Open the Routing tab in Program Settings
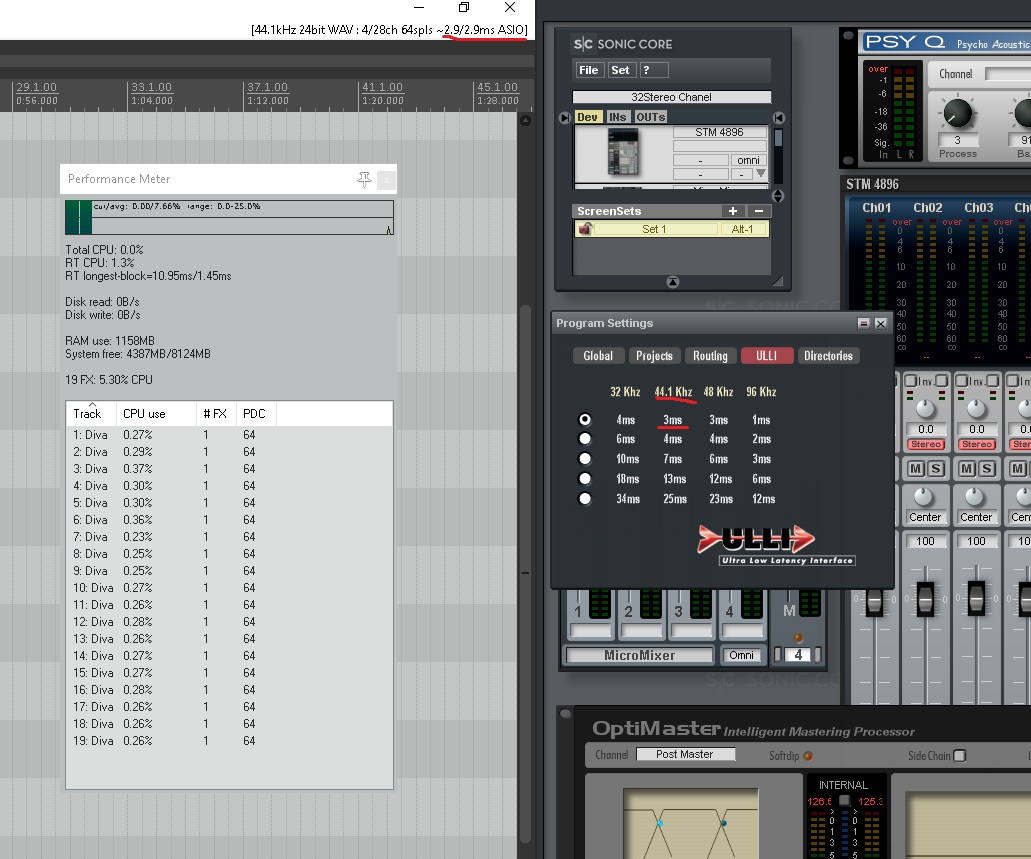The image size is (1031, 859). 710,356
